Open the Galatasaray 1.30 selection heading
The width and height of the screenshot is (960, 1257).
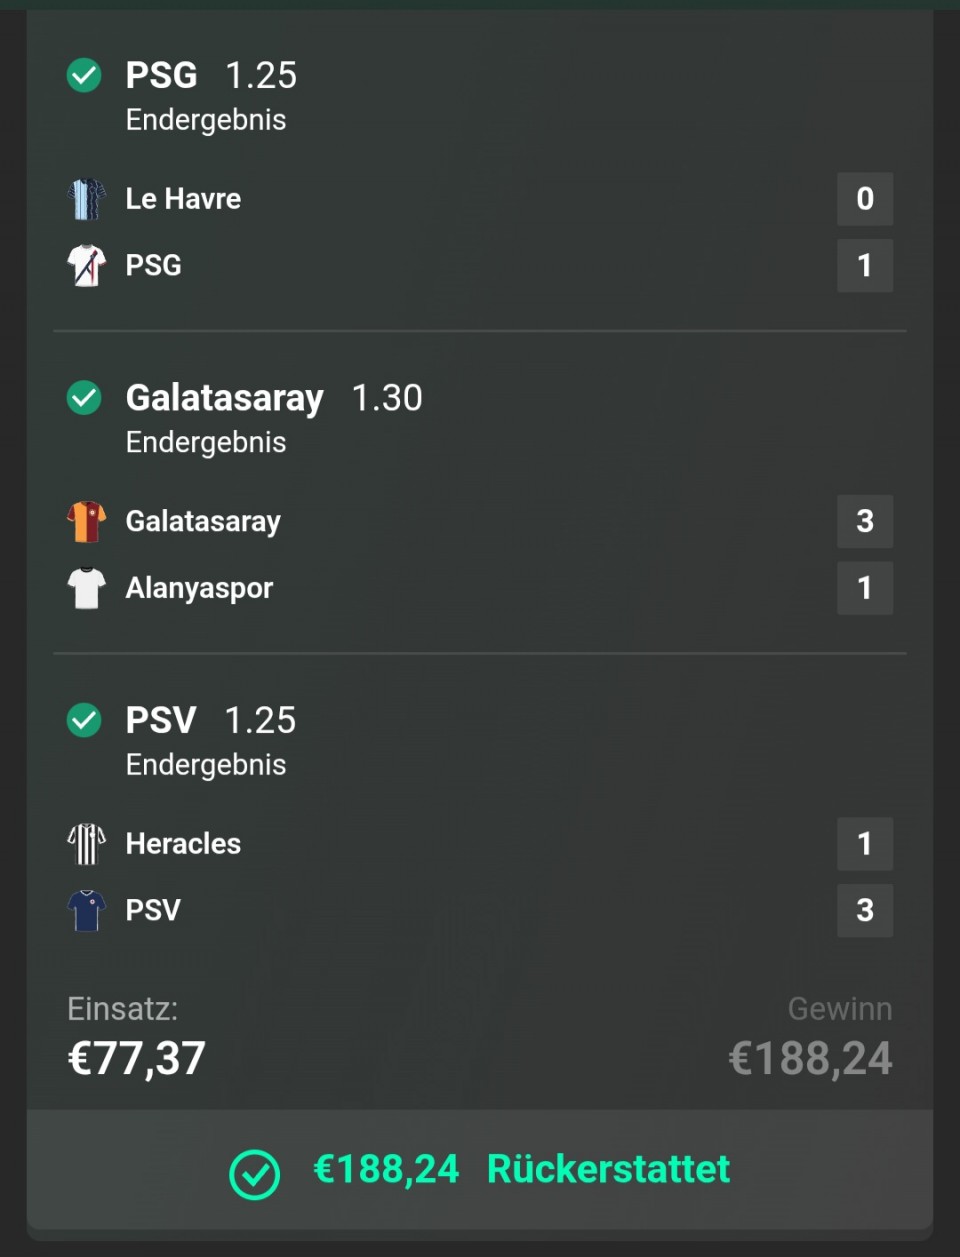pyautogui.click(x=273, y=398)
